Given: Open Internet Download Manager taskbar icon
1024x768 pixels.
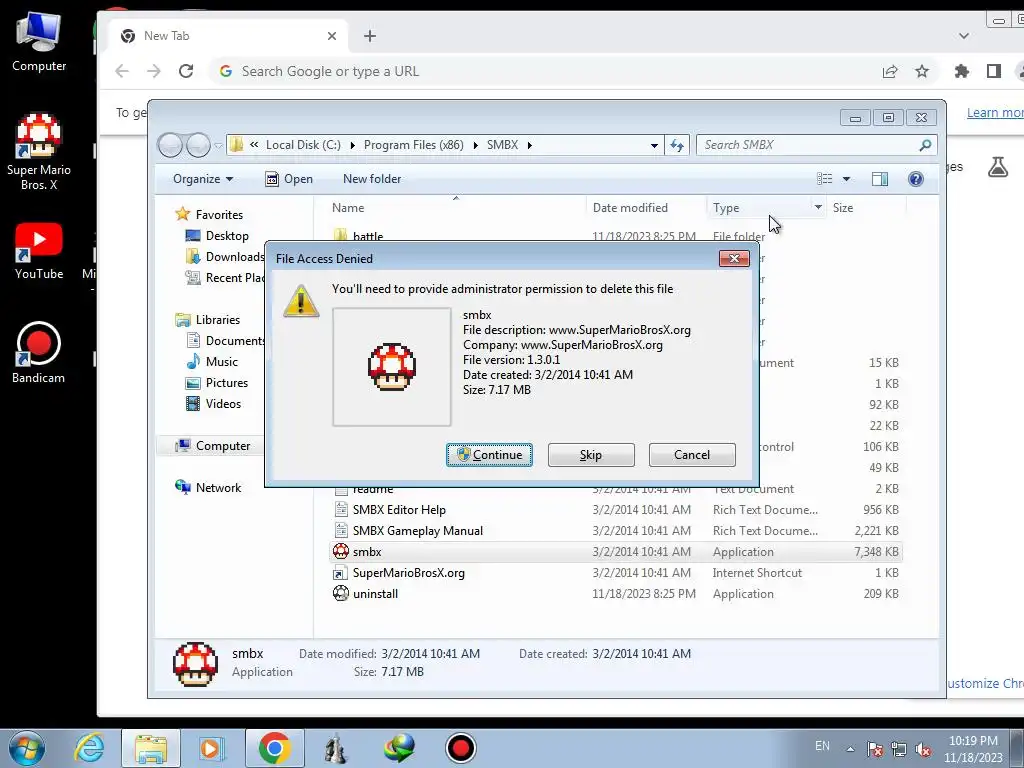Looking at the screenshot, I should tap(399, 748).
